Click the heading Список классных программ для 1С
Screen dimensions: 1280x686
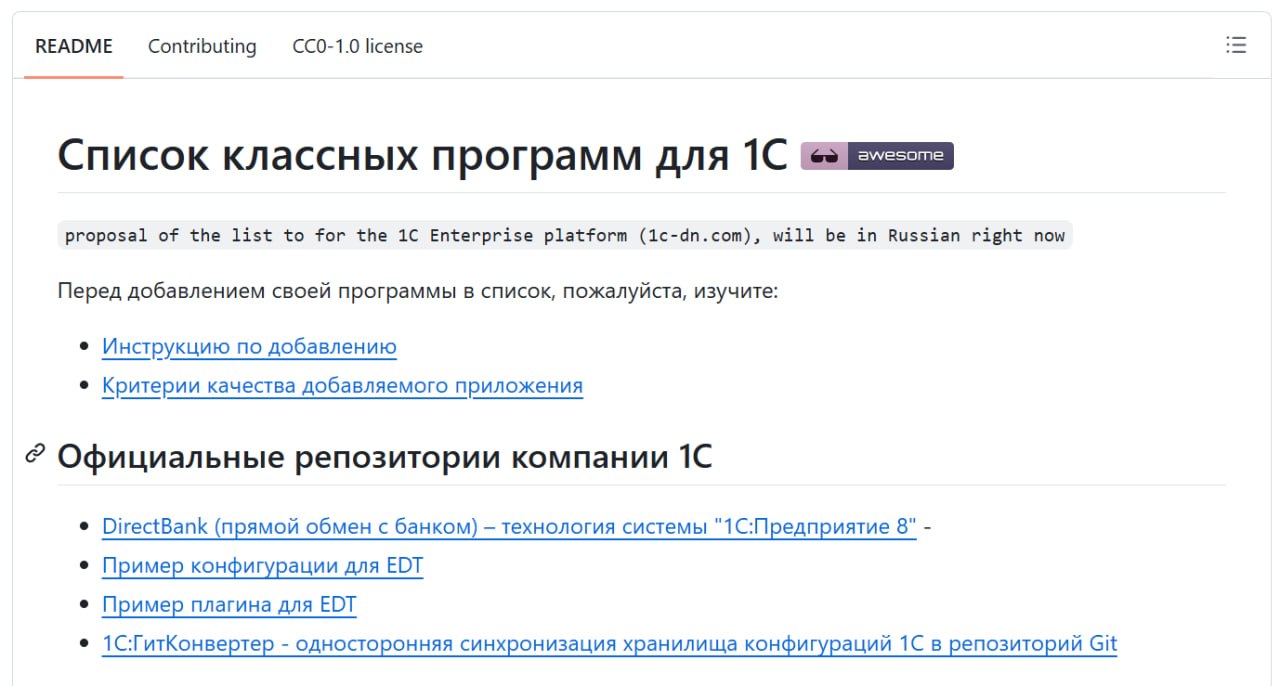click(x=423, y=156)
